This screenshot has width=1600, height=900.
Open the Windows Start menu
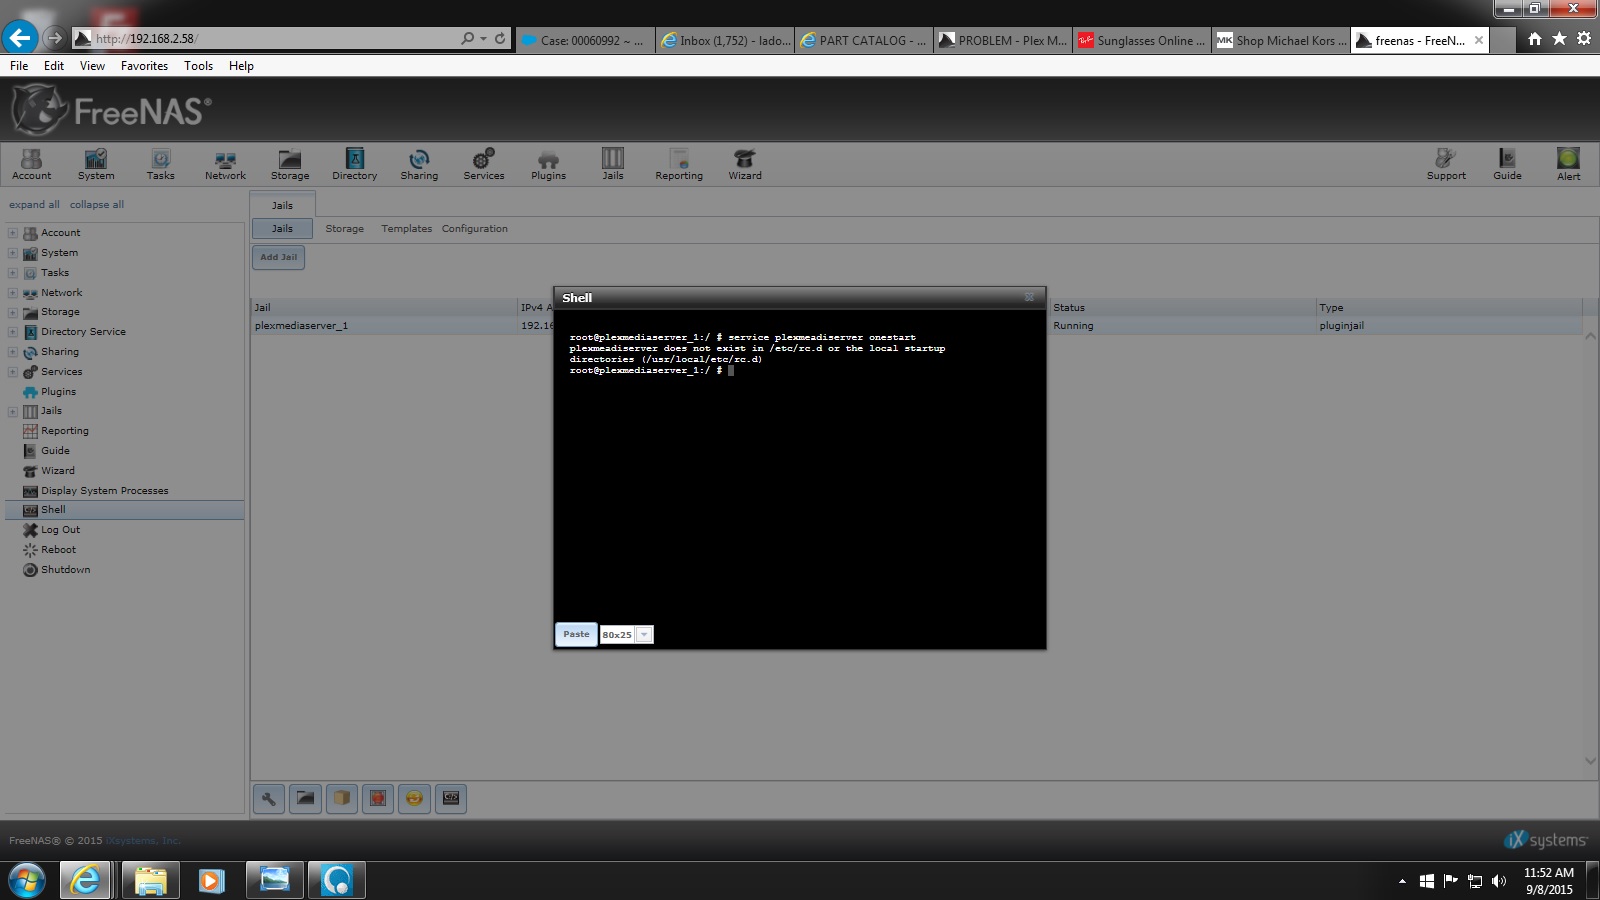tap(27, 880)
